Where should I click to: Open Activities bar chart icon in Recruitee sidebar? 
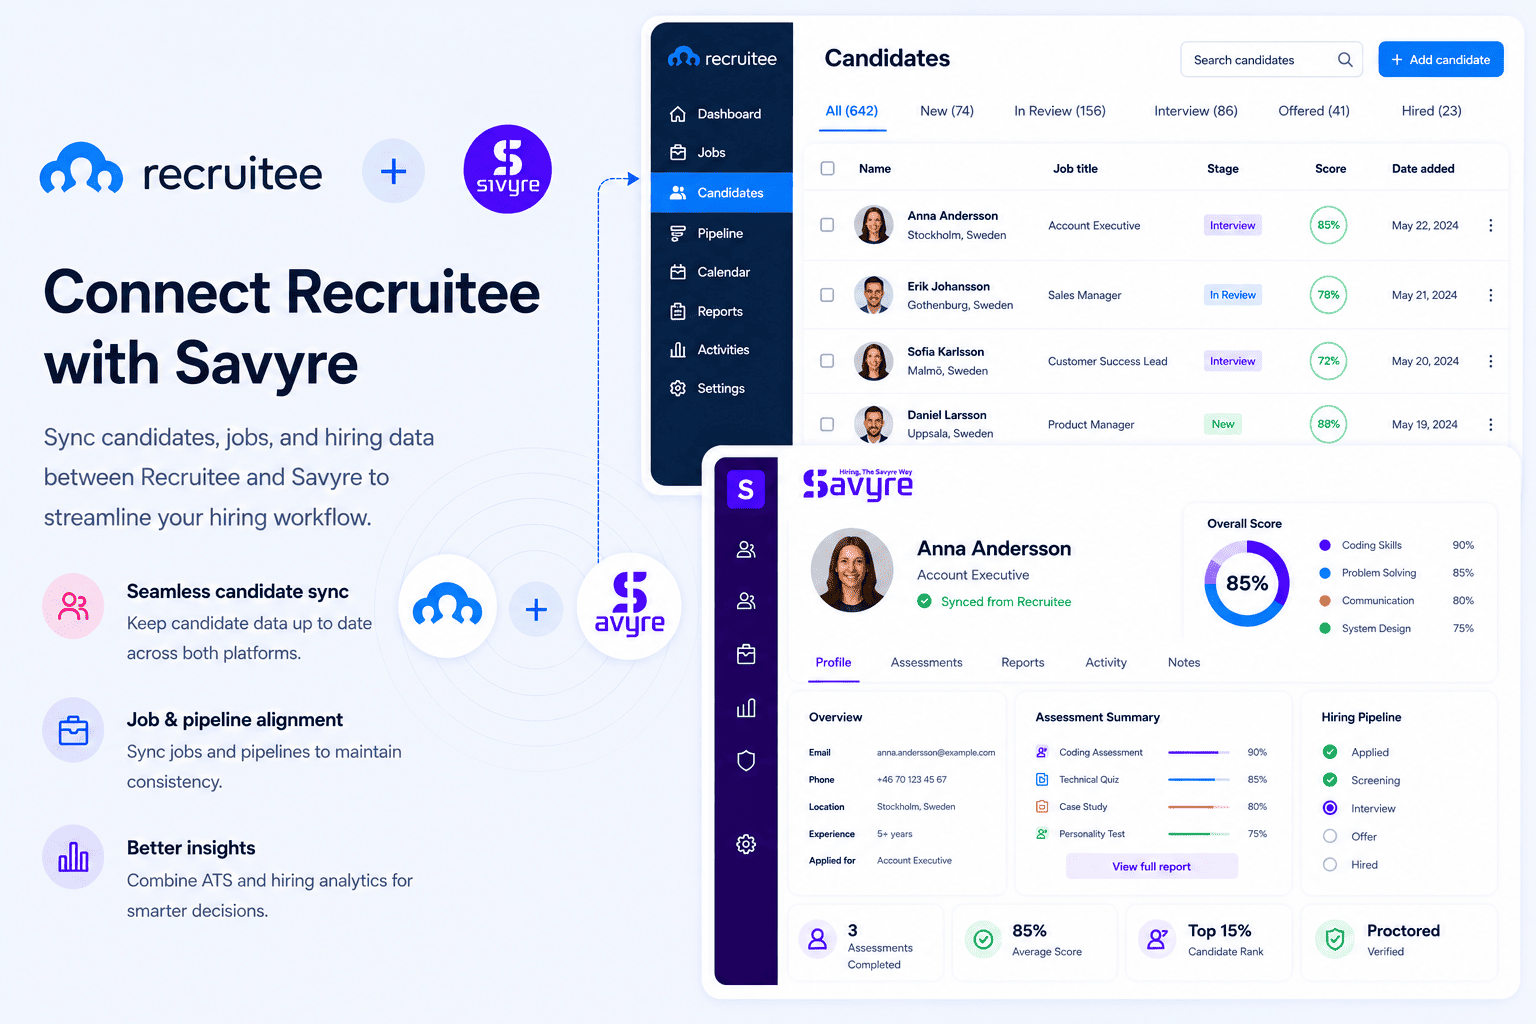(678, 350)
